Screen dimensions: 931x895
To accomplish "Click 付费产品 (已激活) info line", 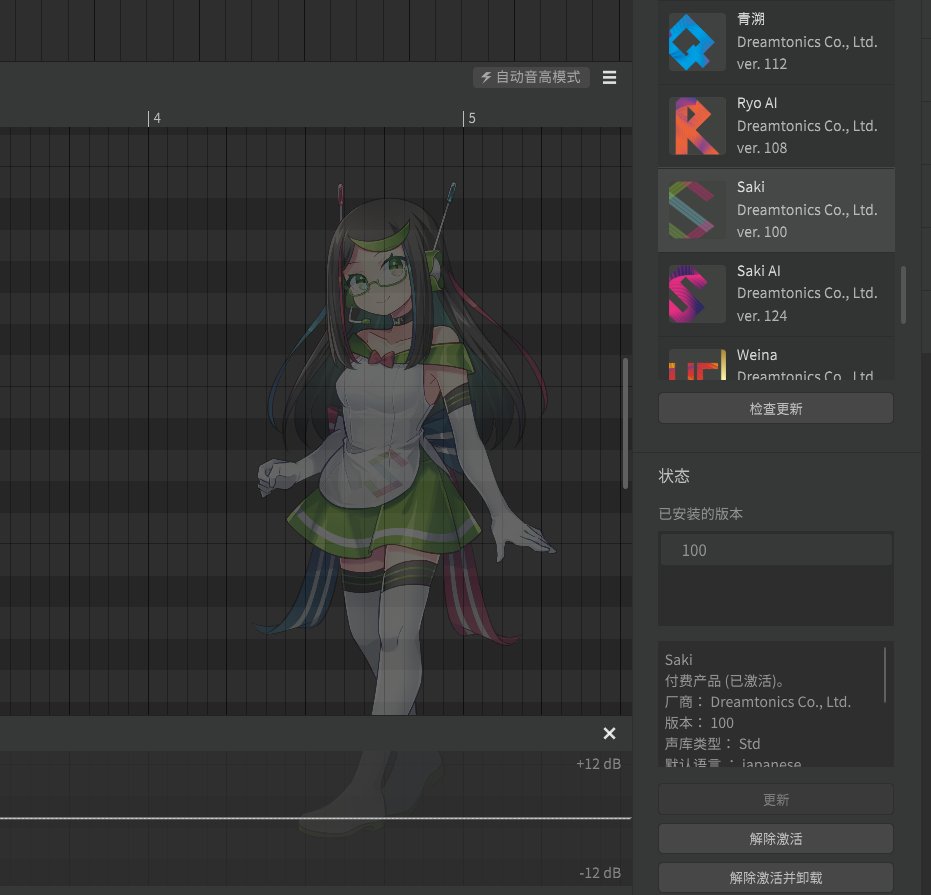I will point(724,681).
